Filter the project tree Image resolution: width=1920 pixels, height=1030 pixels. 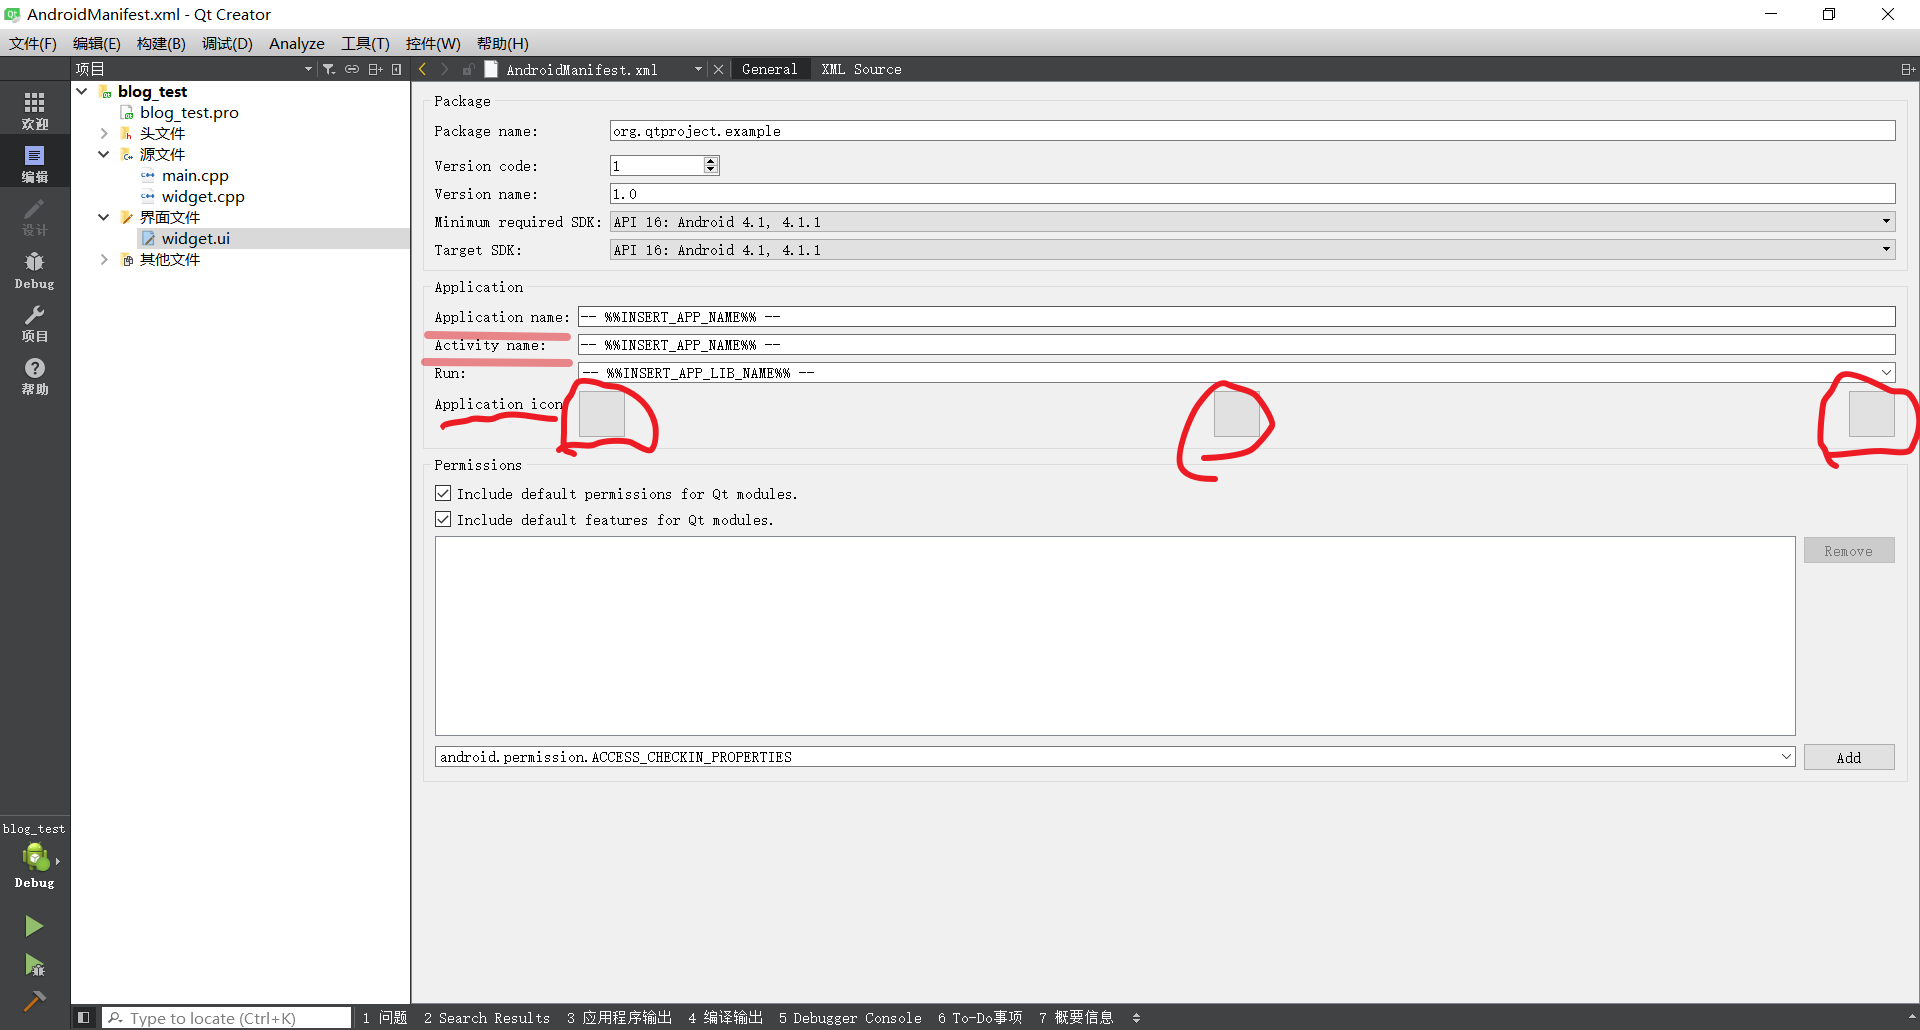point(329,69)
